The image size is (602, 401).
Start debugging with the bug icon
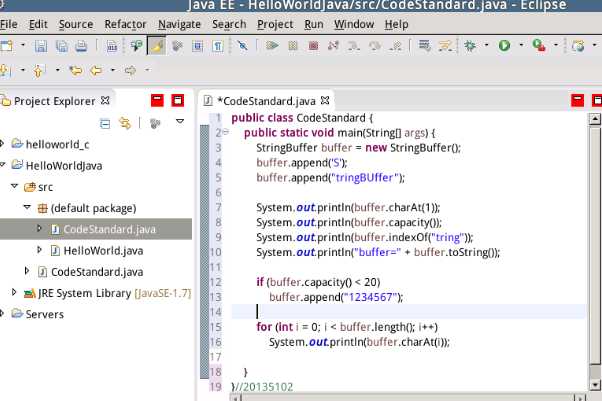[470, 46]
